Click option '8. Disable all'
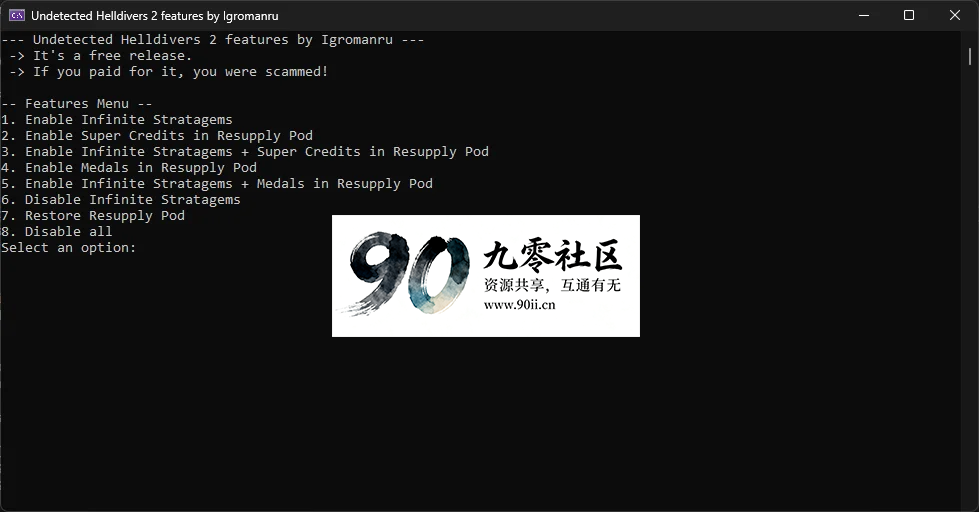Viewport: 979px width, 512px height. coord(57,232)
